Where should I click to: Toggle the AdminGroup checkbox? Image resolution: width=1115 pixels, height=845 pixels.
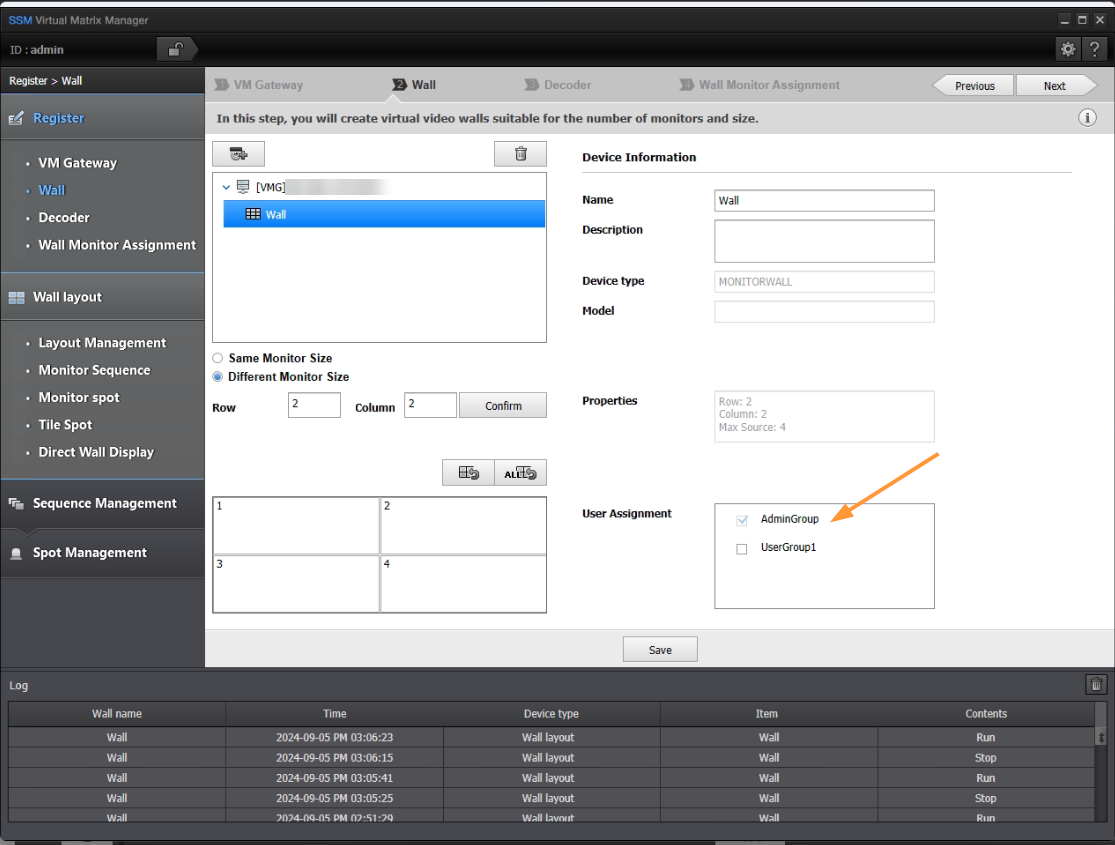[742, 520]
